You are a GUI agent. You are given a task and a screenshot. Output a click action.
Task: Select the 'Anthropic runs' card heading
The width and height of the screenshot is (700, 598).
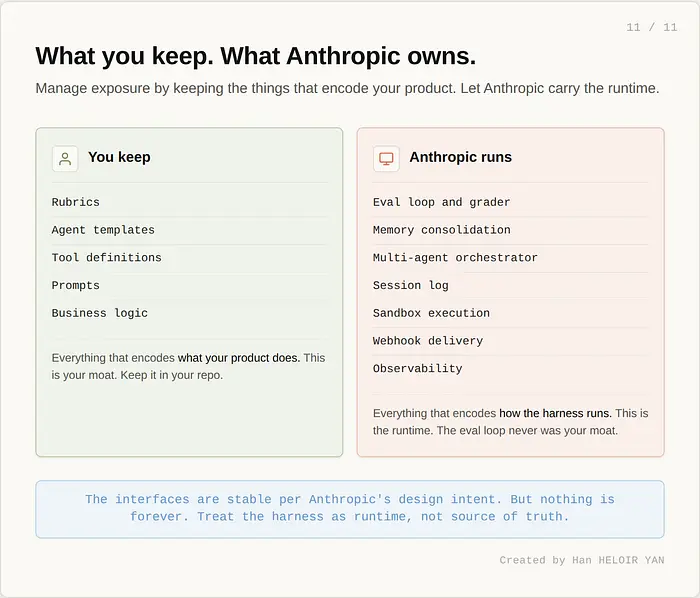point(460,157)
